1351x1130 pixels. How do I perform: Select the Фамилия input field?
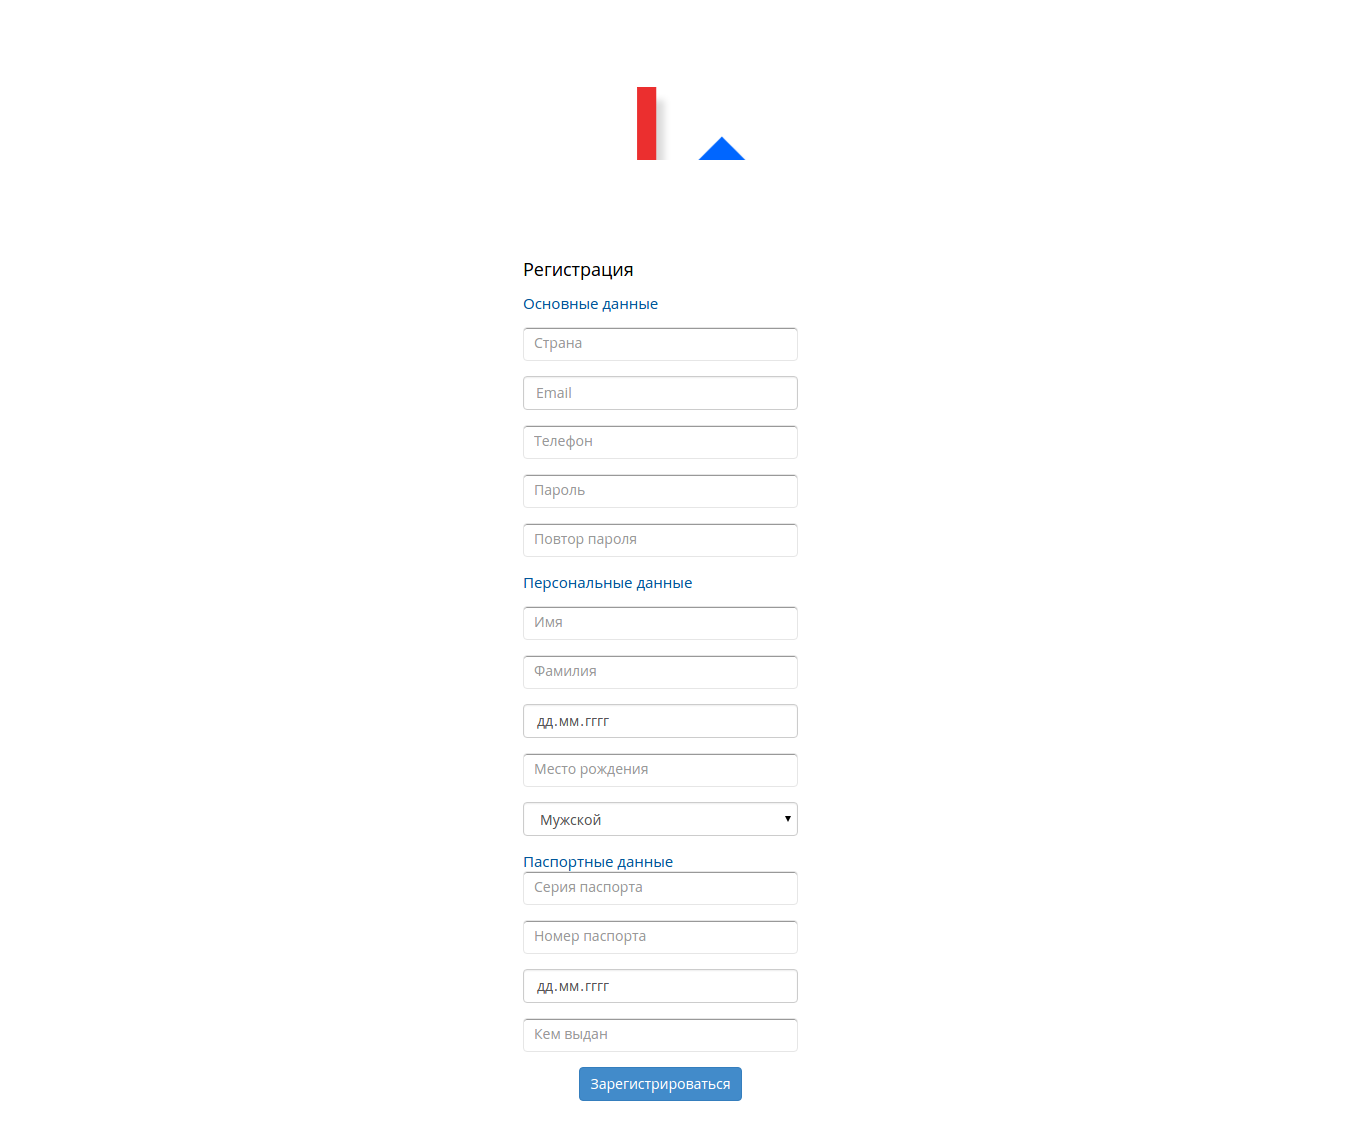click(x=660, y=671)
